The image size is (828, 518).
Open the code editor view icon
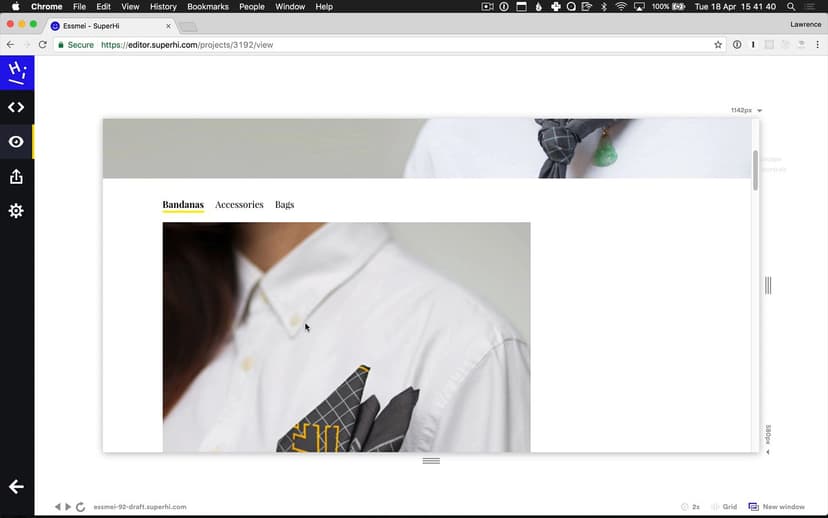(x=16, y=107)
